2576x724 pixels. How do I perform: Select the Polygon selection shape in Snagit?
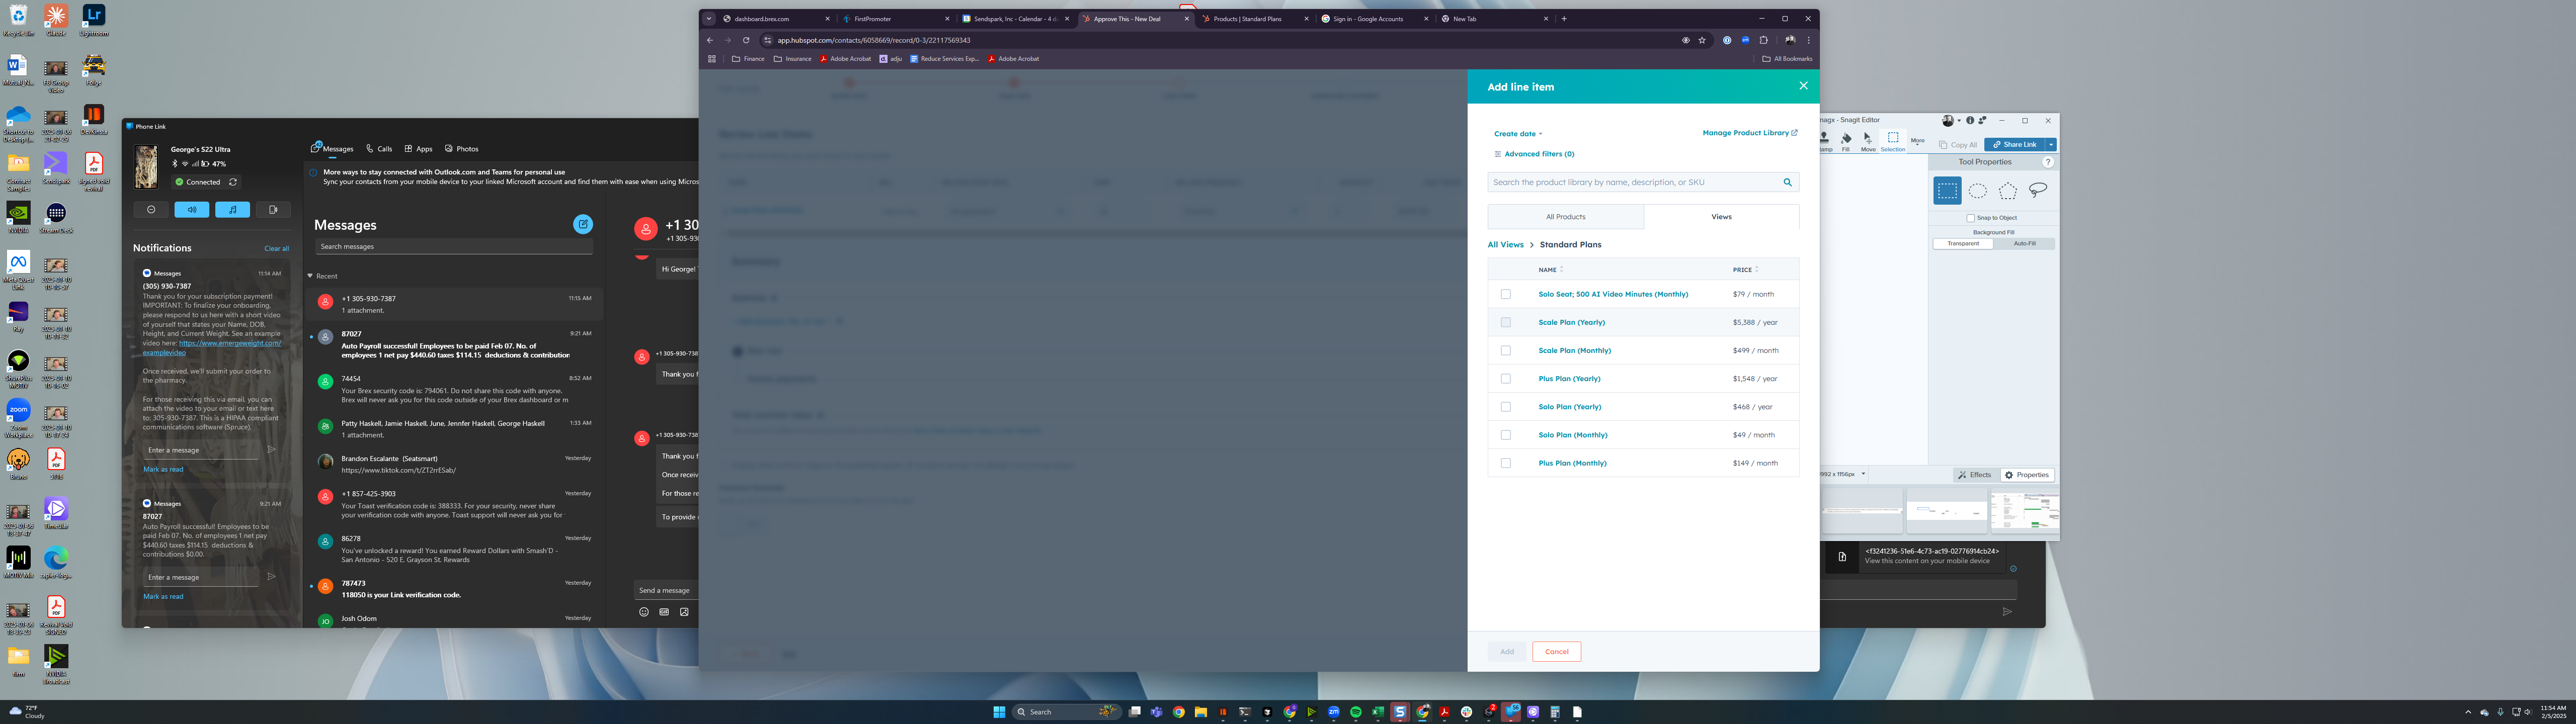(2008, 190)
